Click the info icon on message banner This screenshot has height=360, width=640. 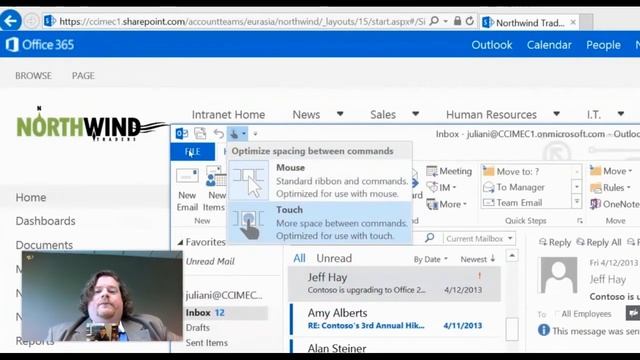[544, 330]
